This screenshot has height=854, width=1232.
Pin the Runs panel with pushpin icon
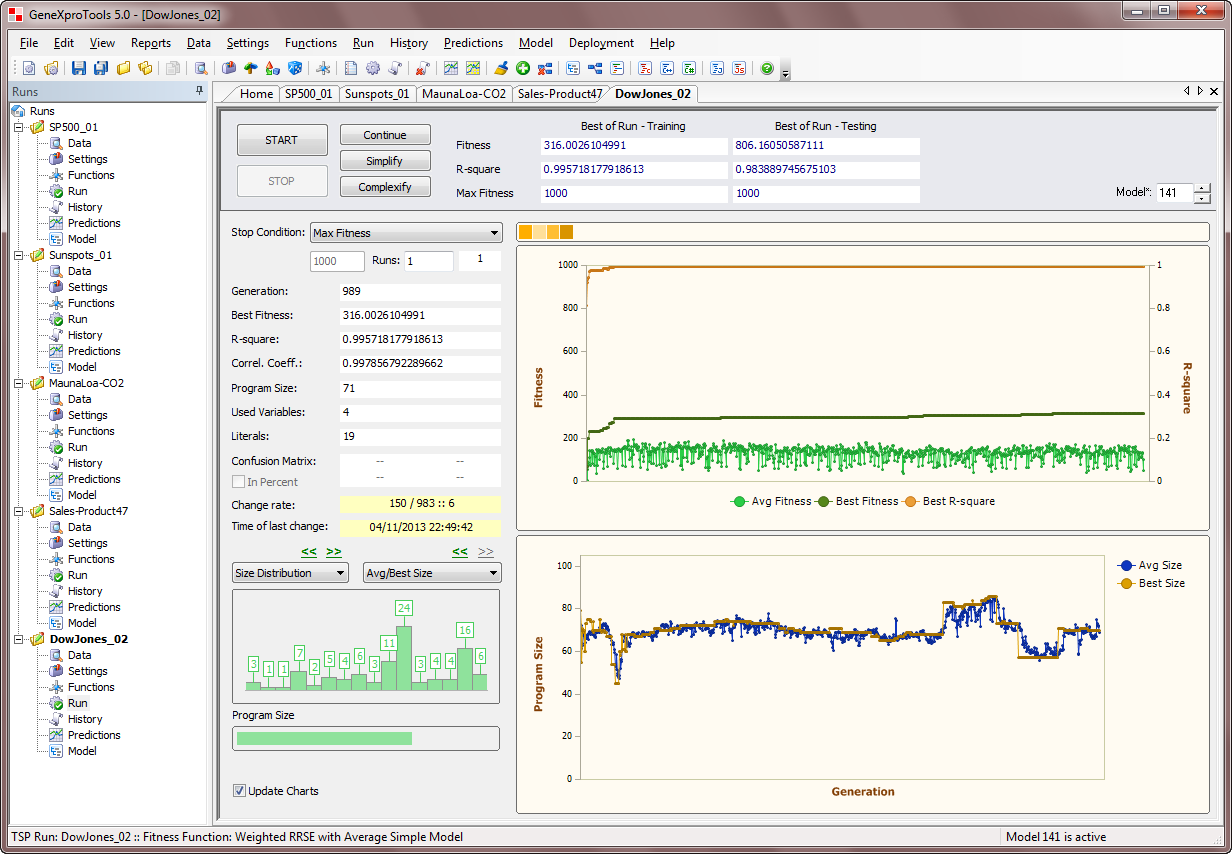199,91
